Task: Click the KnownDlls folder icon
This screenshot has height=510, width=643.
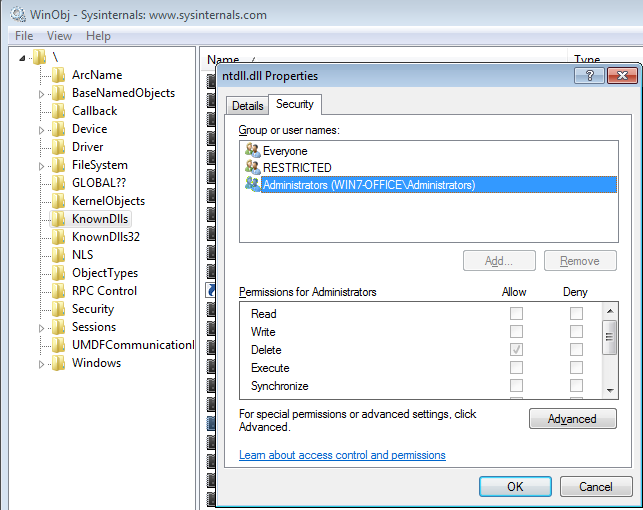Action: [58, 219]
